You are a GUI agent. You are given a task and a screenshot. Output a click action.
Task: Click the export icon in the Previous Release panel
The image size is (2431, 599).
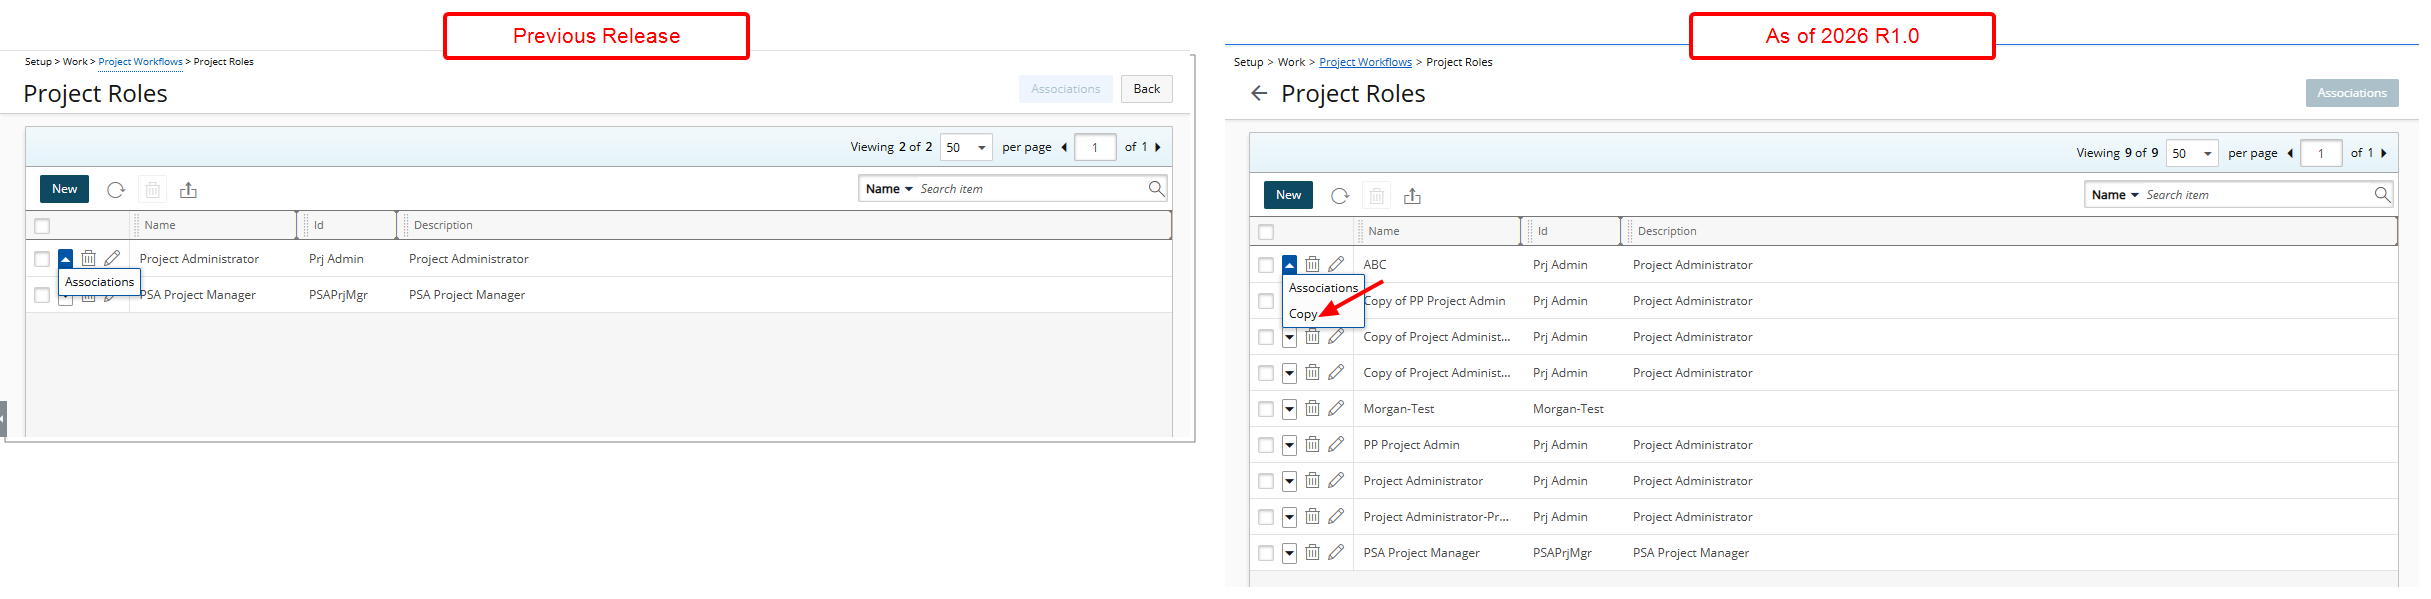coord(188,190)
